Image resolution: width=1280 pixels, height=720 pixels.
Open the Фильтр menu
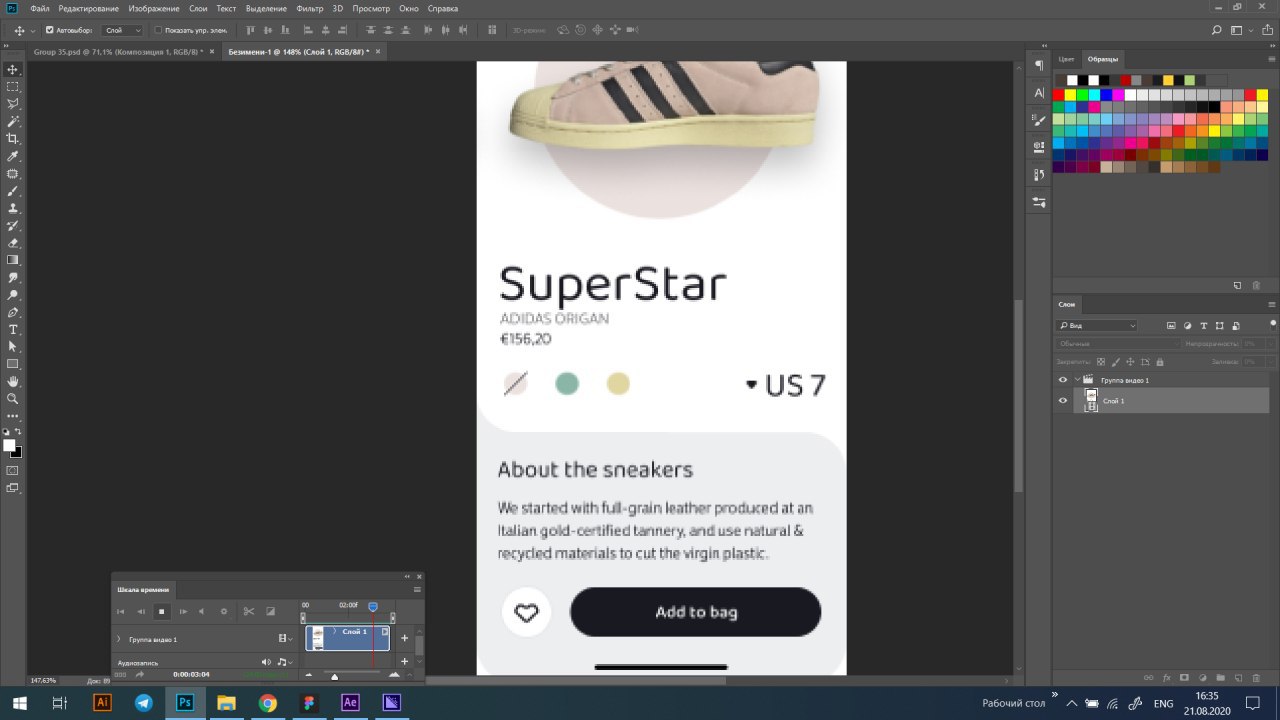coord(309,8)
